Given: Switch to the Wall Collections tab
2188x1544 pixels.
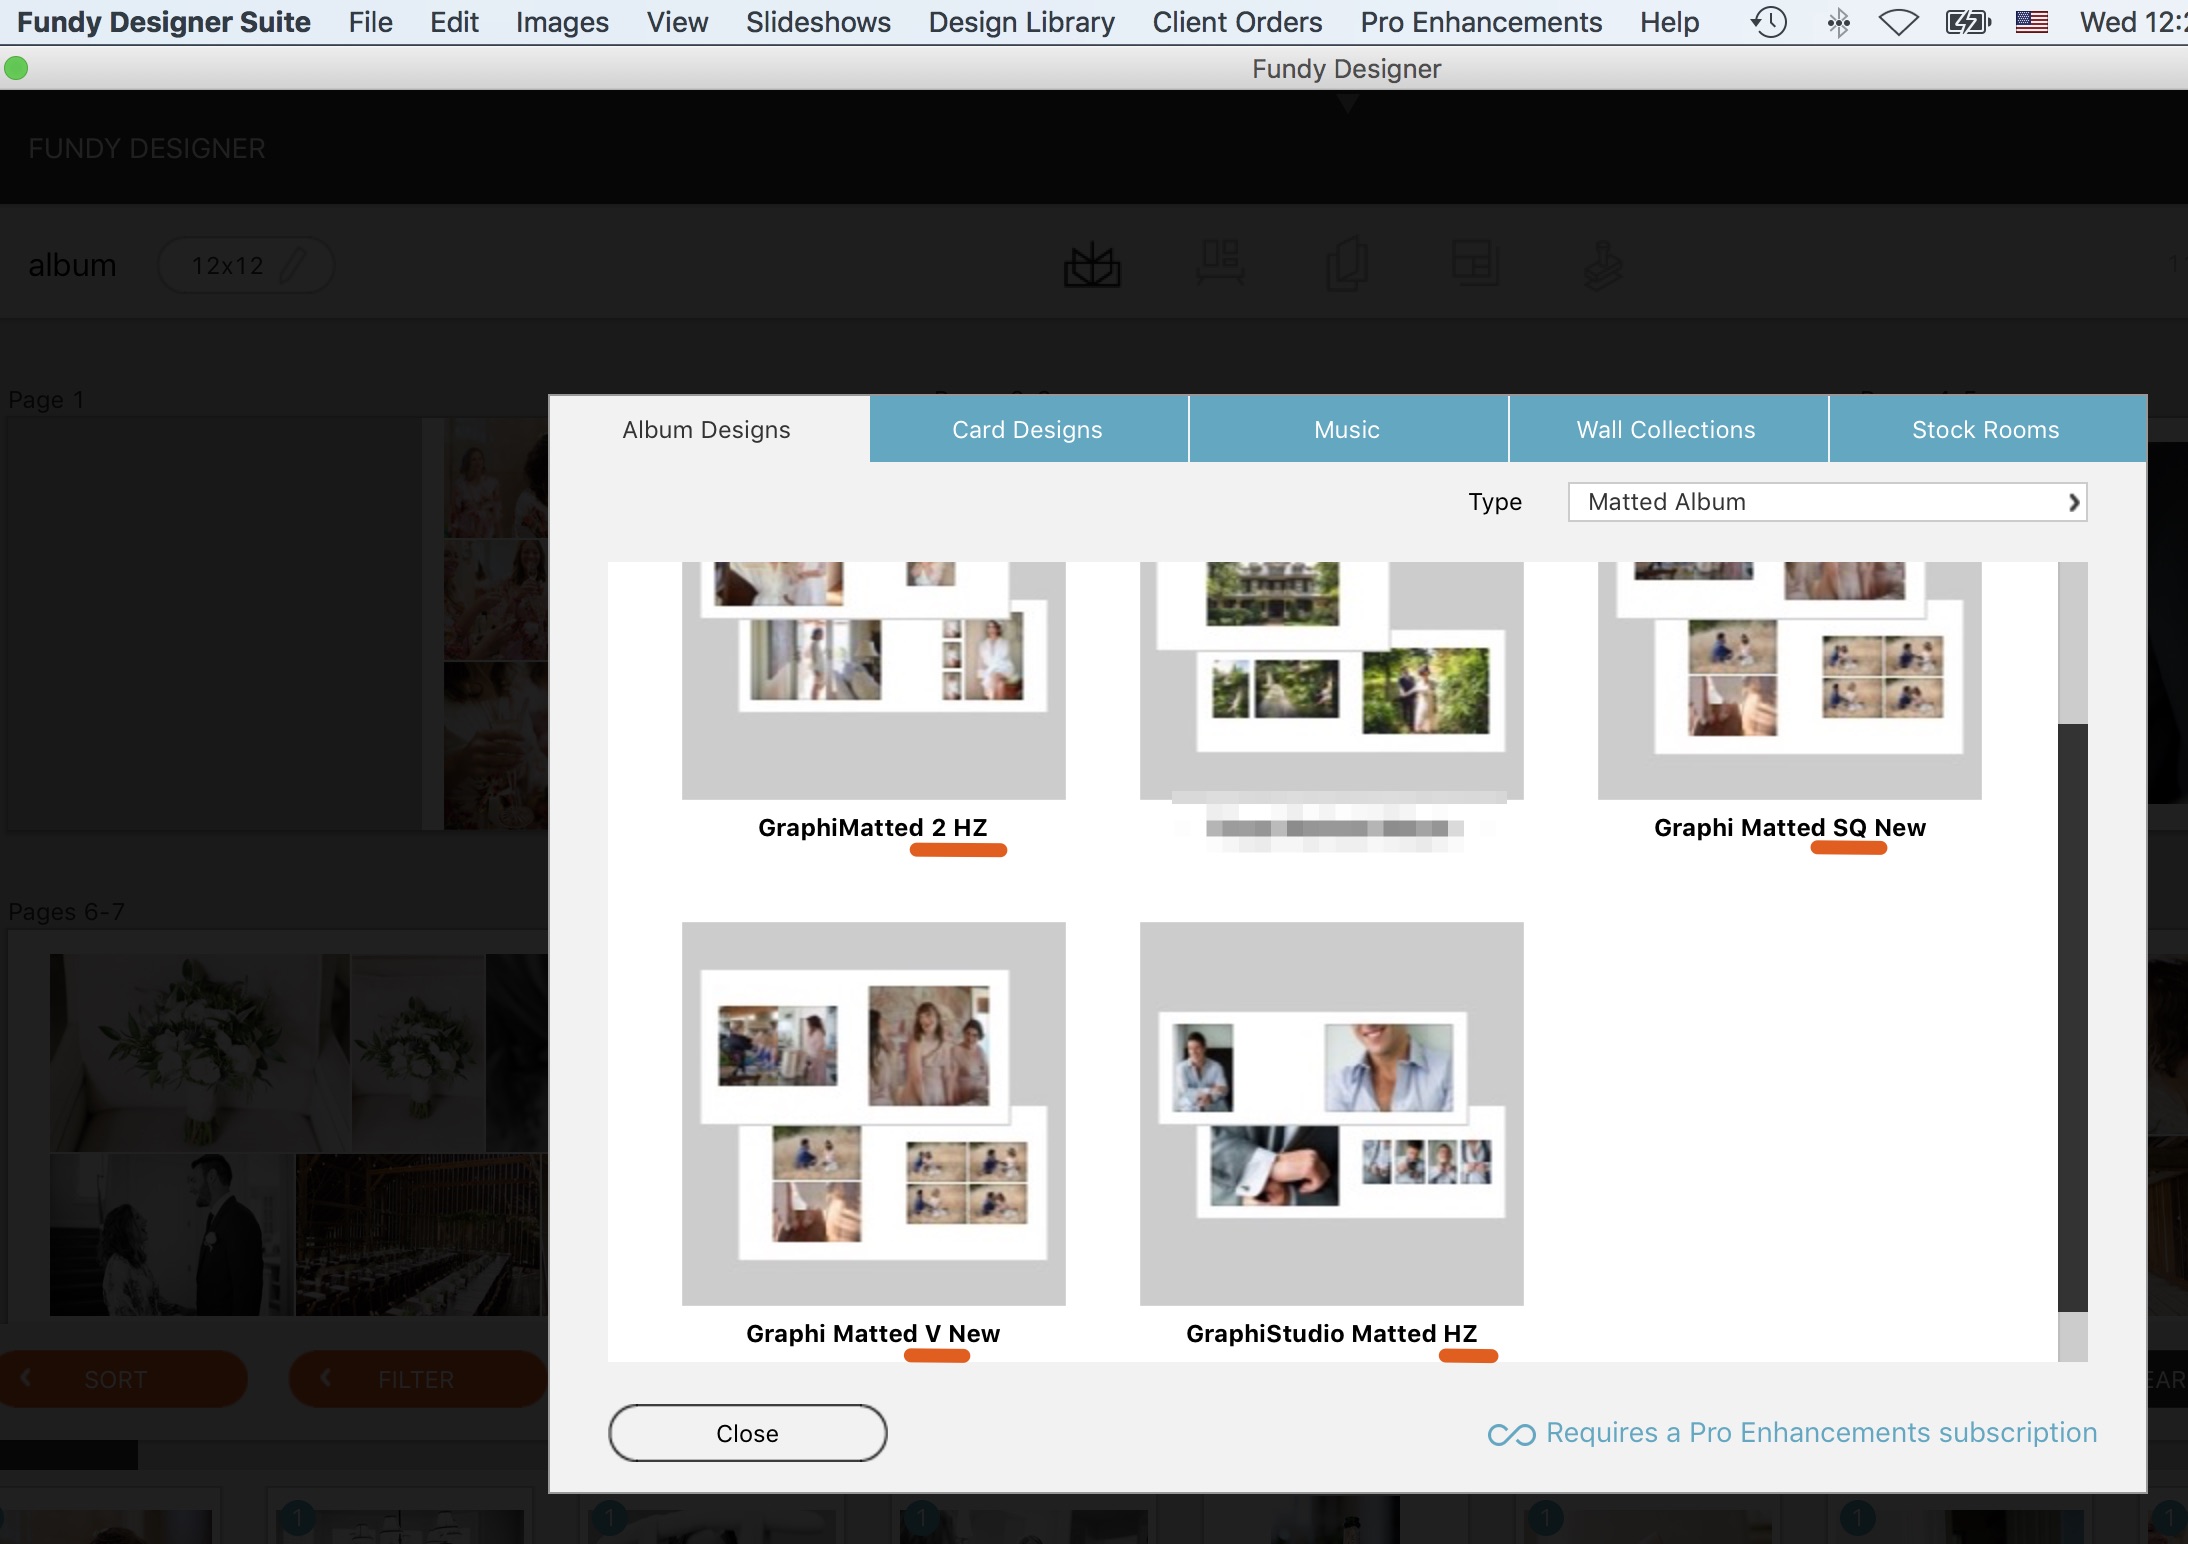Looking at the screenshot, I should pos(1666,429).
